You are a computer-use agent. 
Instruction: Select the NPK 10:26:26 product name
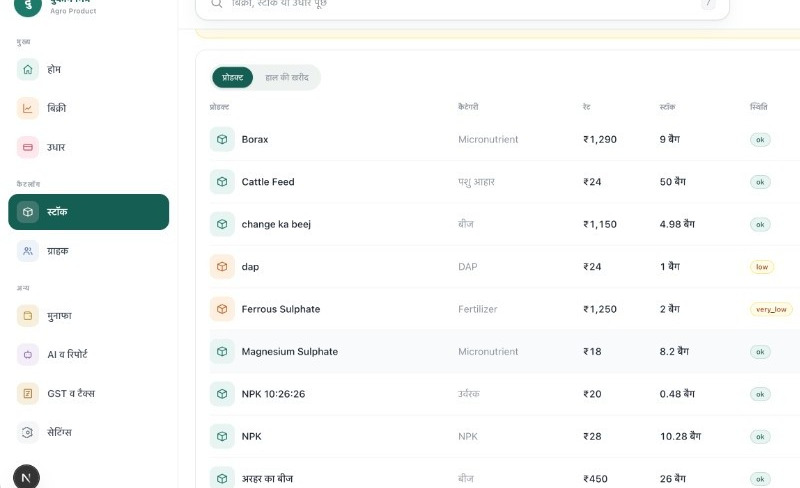click(273, 394)
